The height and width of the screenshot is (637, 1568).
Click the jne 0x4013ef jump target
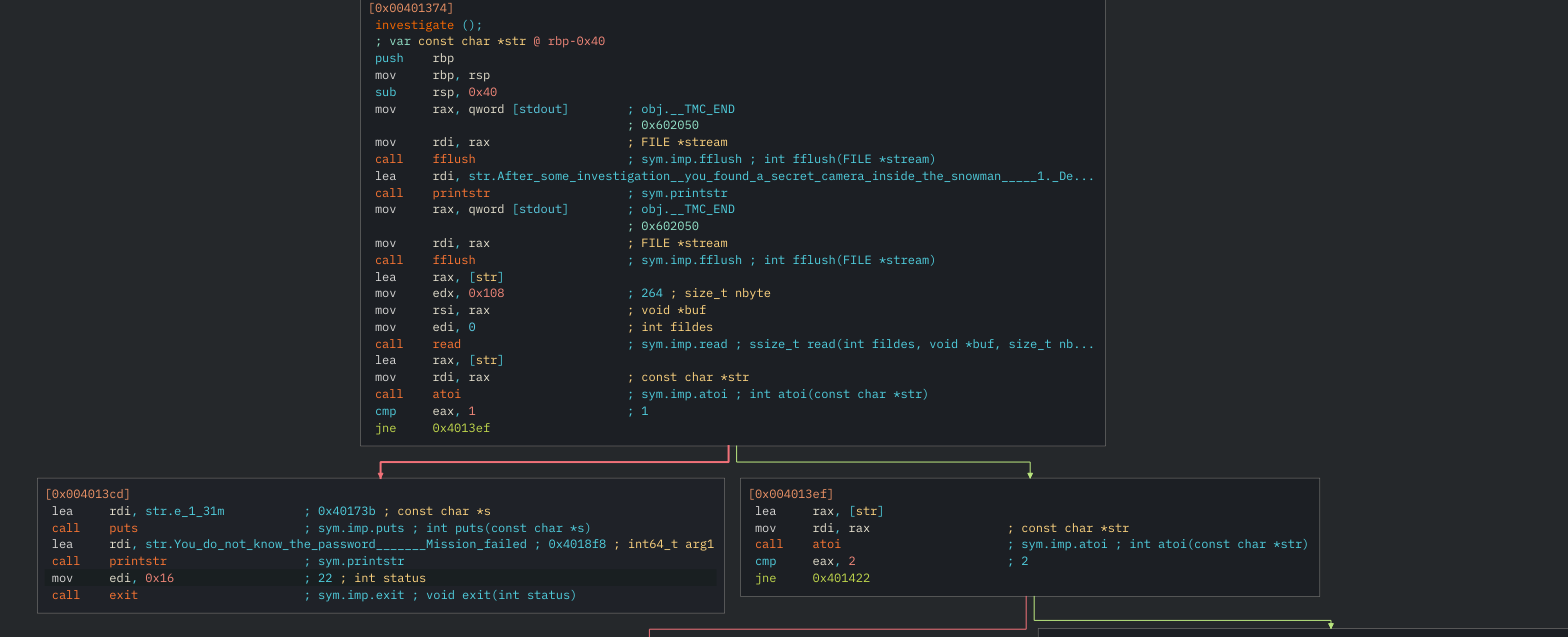460,428
